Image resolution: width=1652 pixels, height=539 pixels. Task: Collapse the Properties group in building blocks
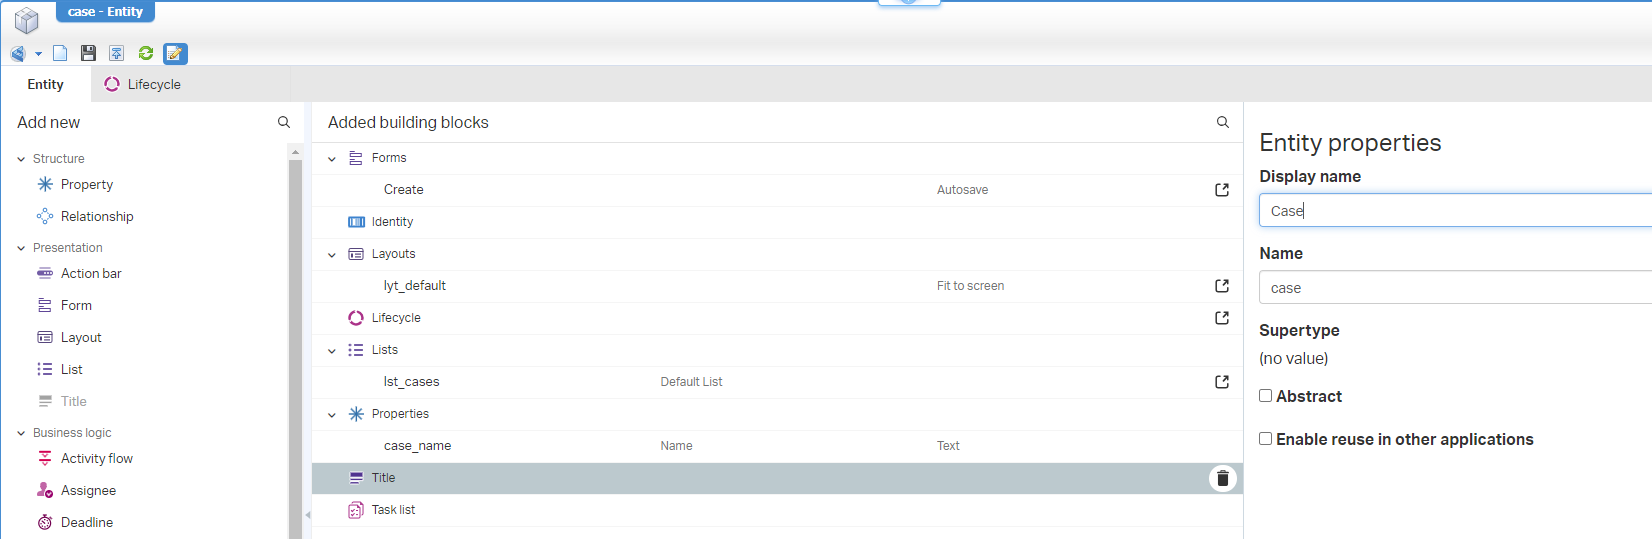coord(332,415)
